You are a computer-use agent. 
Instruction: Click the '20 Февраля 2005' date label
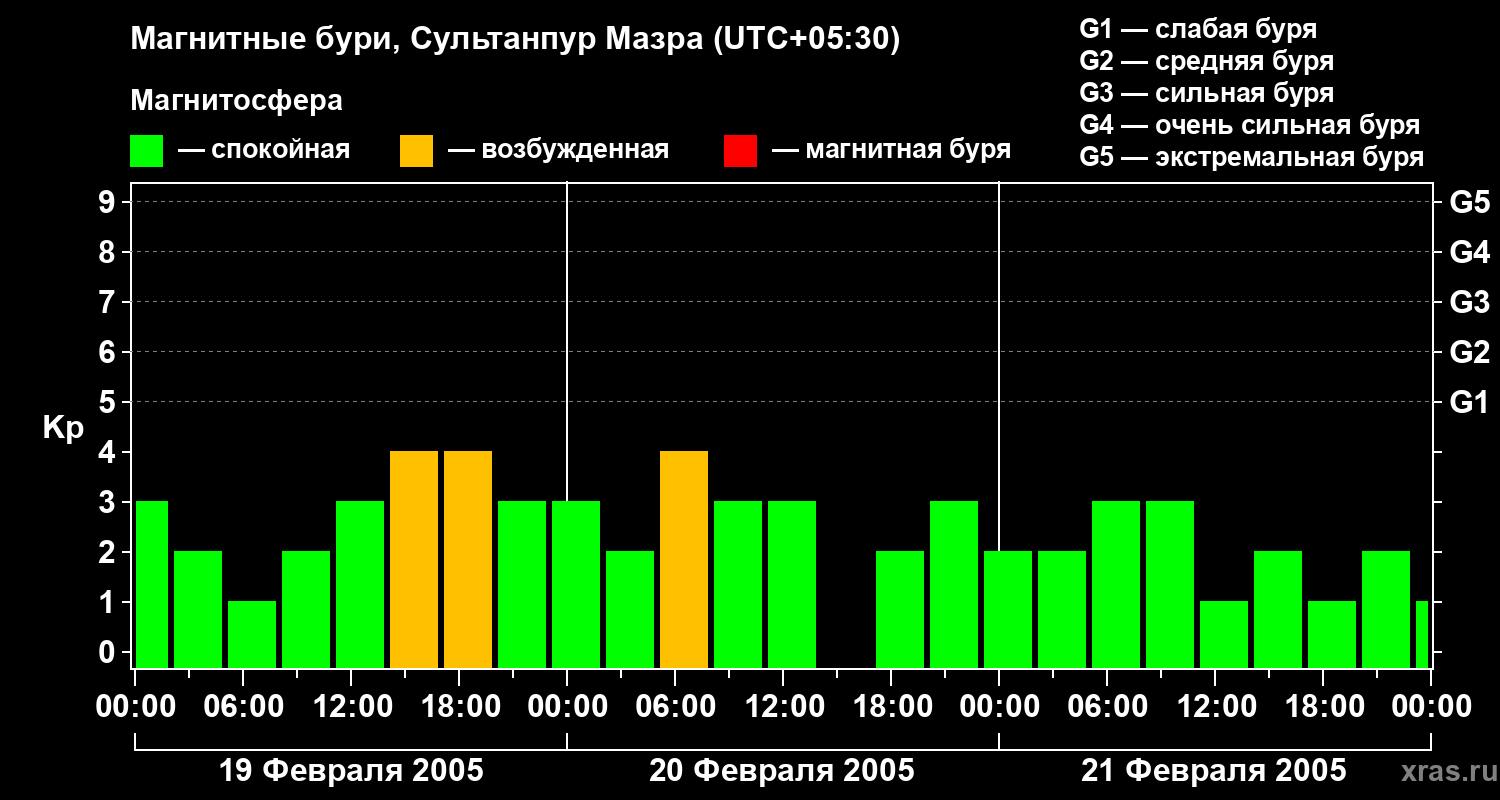(x=782, y=771)
